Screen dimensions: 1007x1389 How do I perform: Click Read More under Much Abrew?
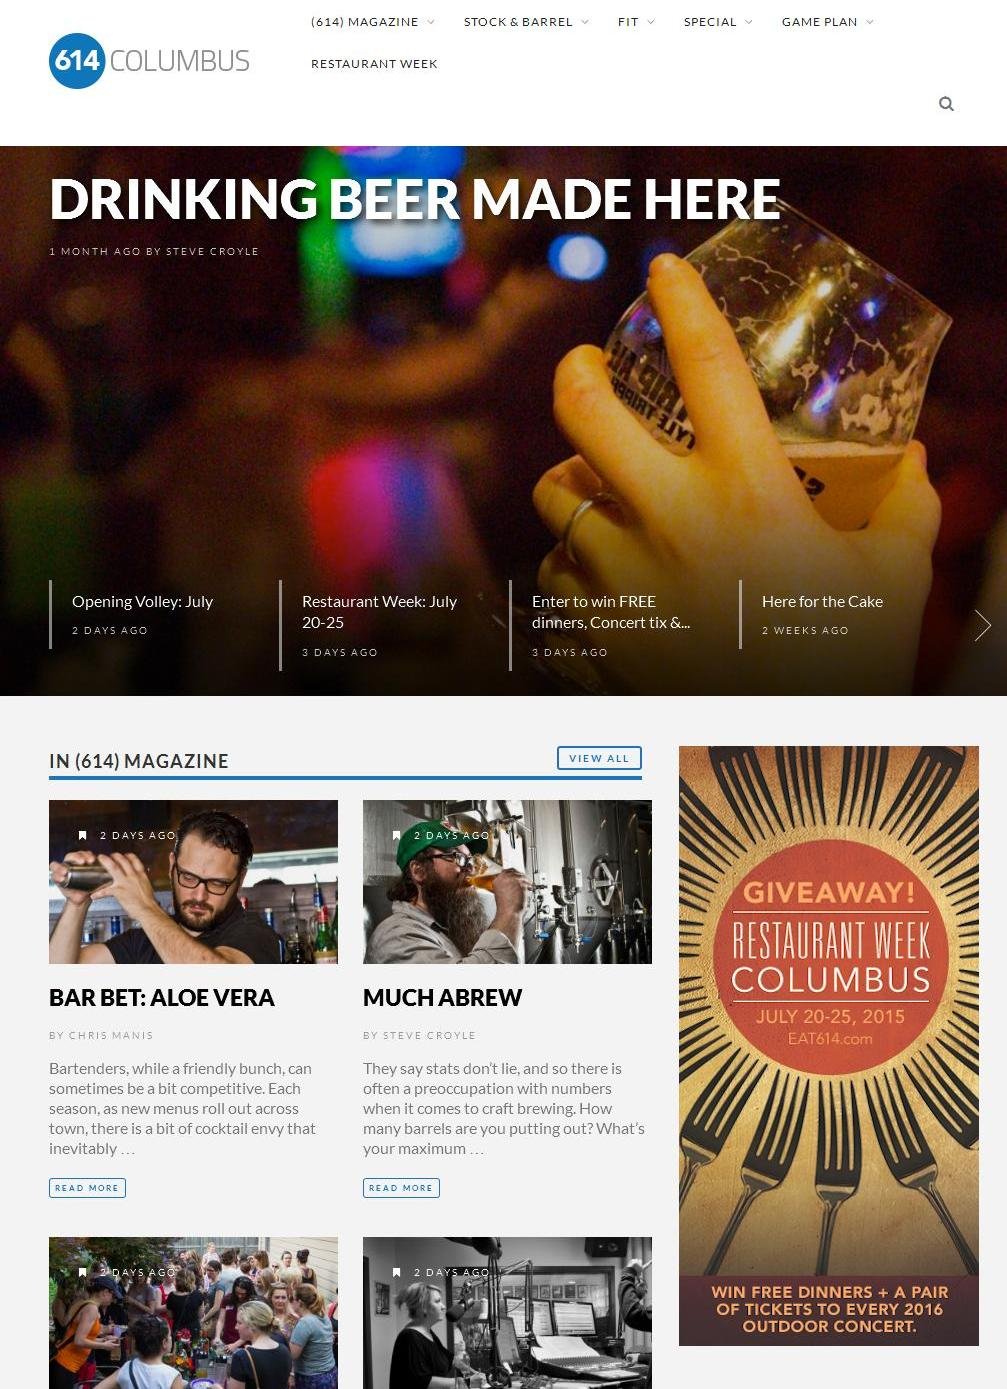[401, 1188]
